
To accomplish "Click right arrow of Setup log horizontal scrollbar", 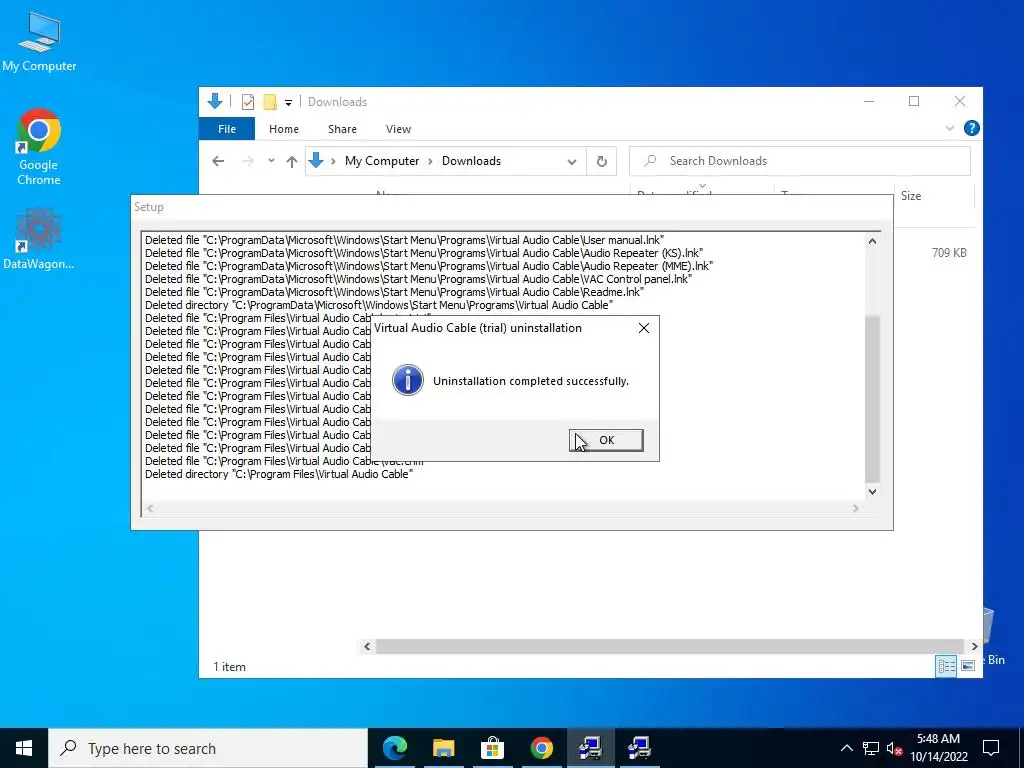I will (856, 508).
